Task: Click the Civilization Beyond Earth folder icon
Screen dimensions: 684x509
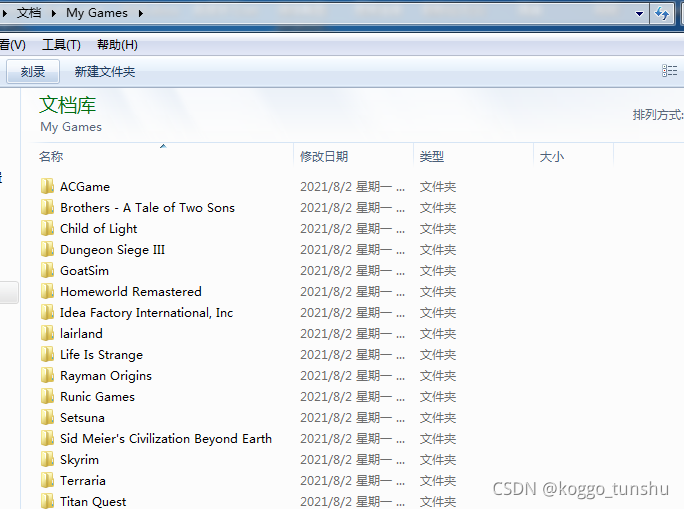Action: (47, 438)
